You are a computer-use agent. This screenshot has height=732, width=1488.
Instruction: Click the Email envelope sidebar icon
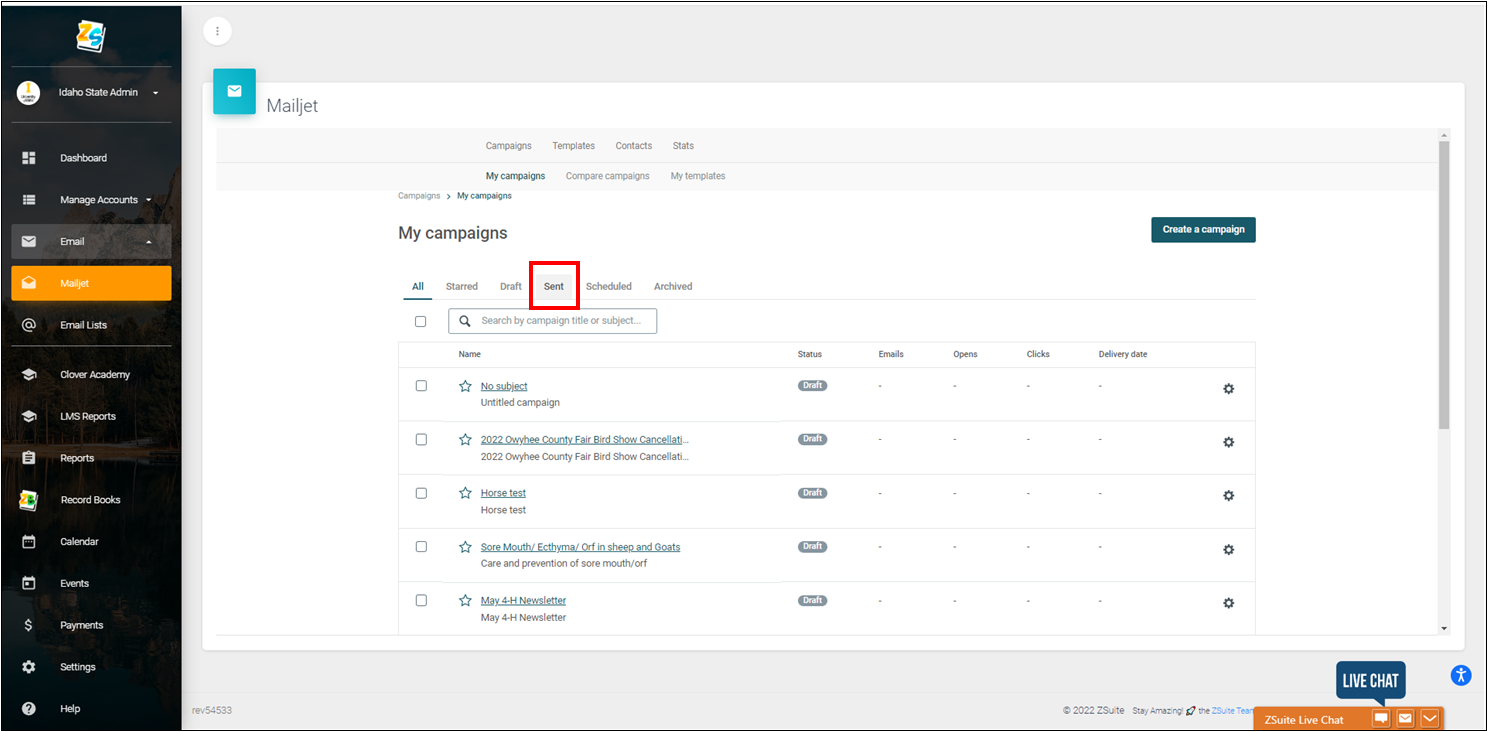coord(29,241)
